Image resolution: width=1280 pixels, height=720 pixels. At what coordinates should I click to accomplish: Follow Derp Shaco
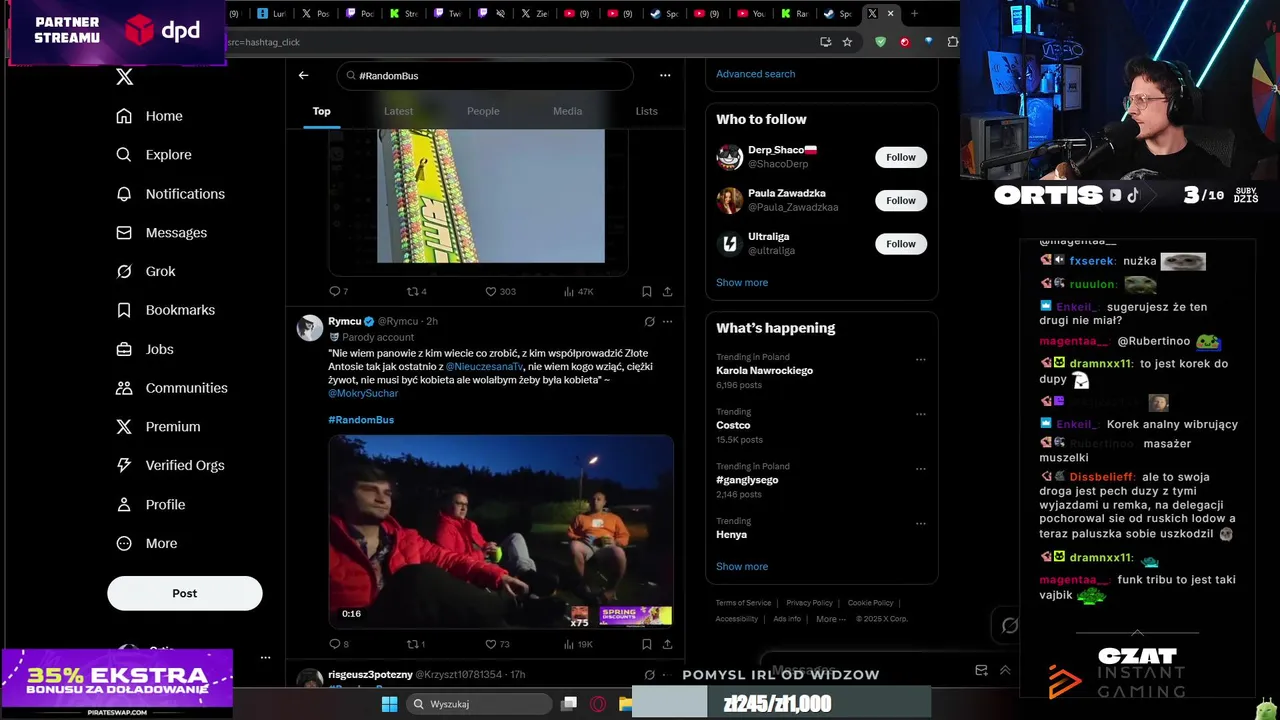[900, 157]
